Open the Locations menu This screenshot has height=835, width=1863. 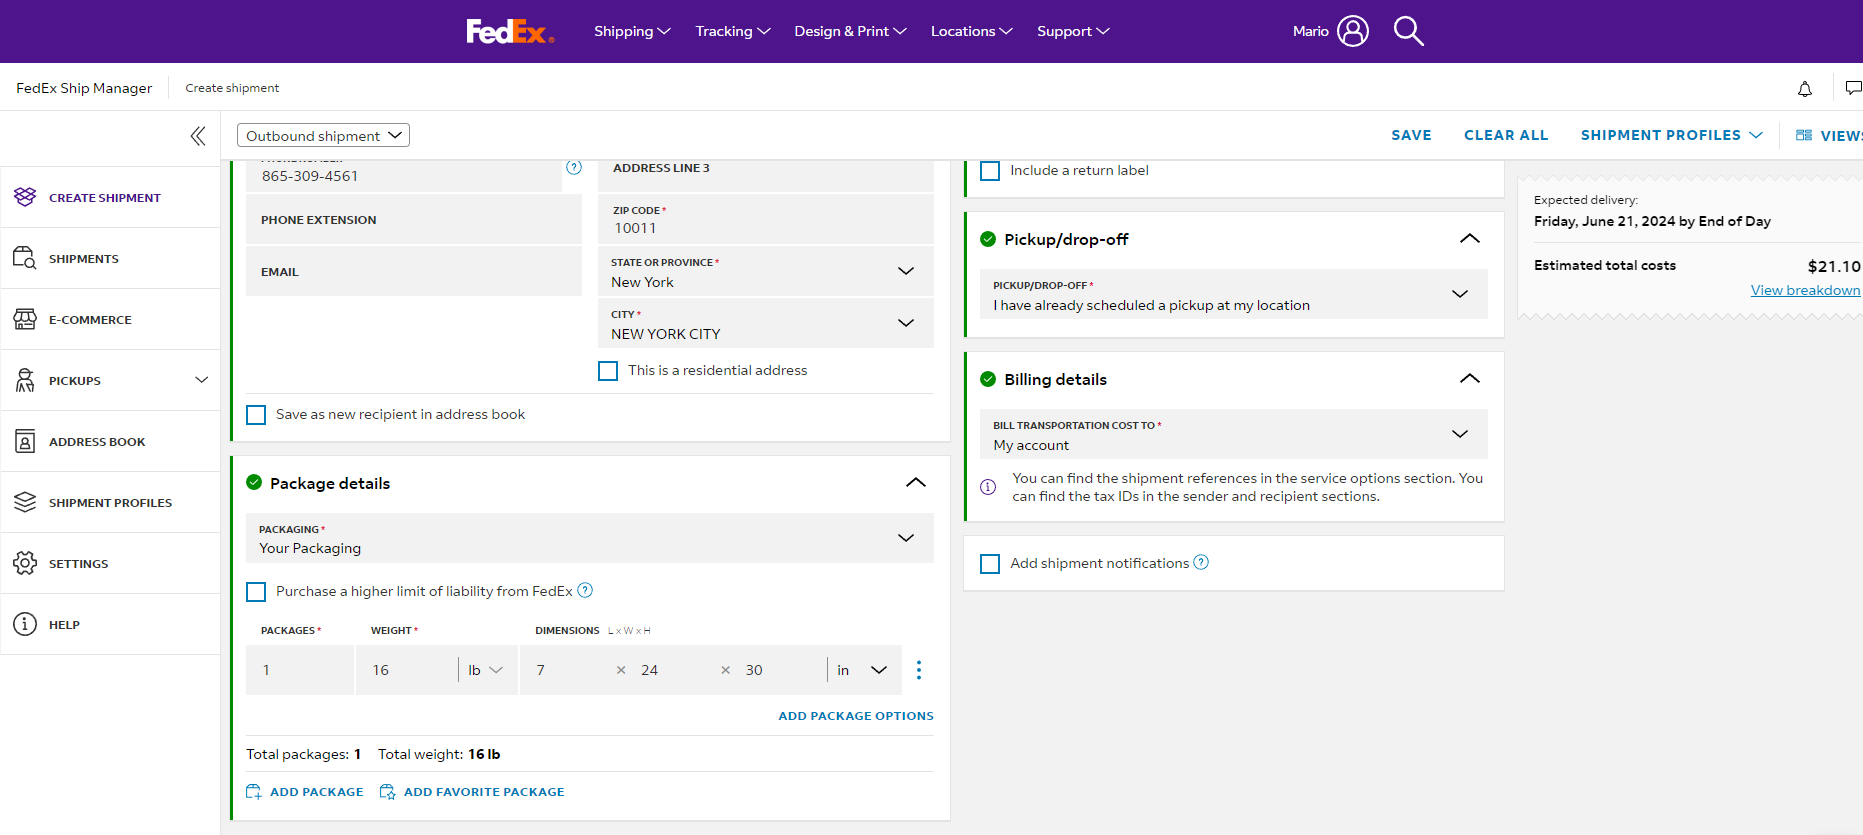tap(971, 31)
